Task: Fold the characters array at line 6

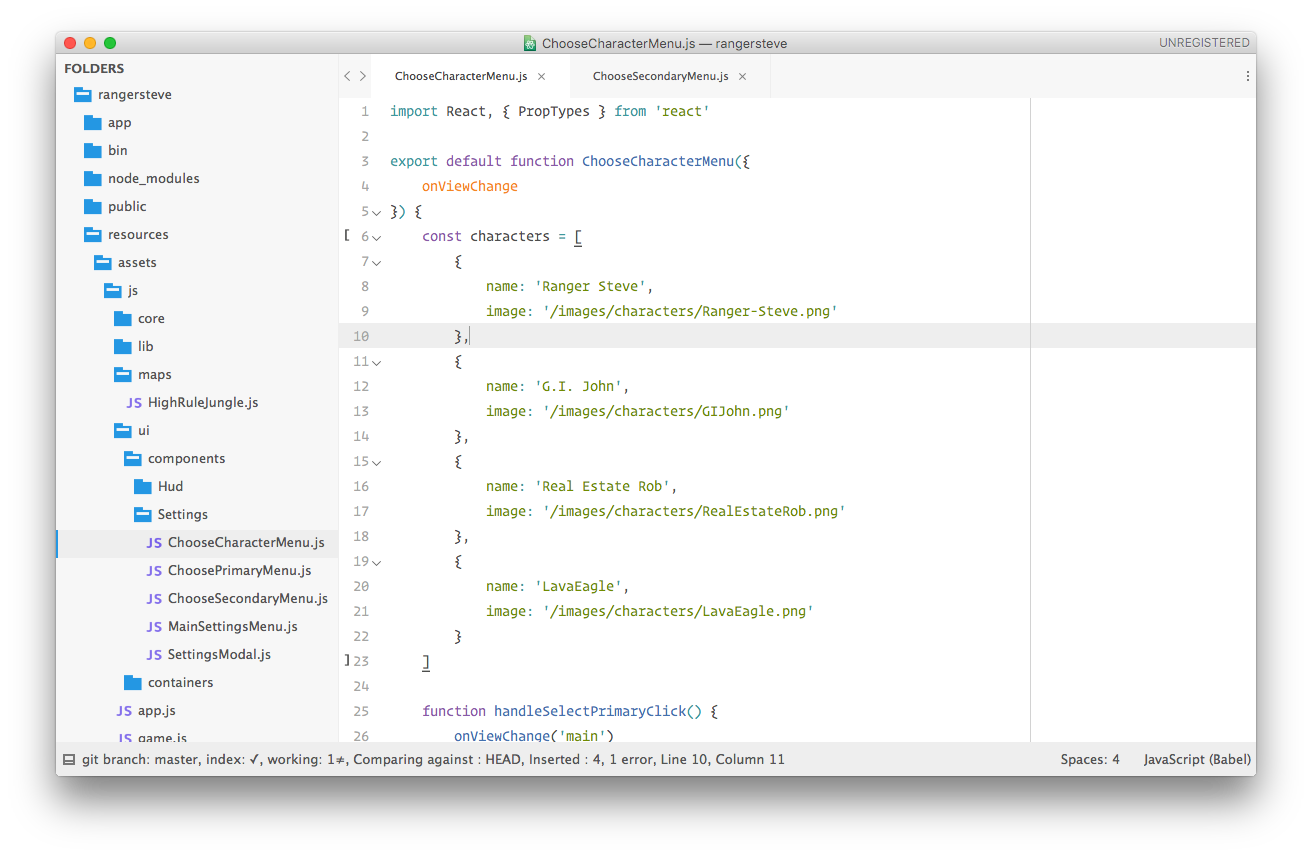Action: (x=377, y=237)
